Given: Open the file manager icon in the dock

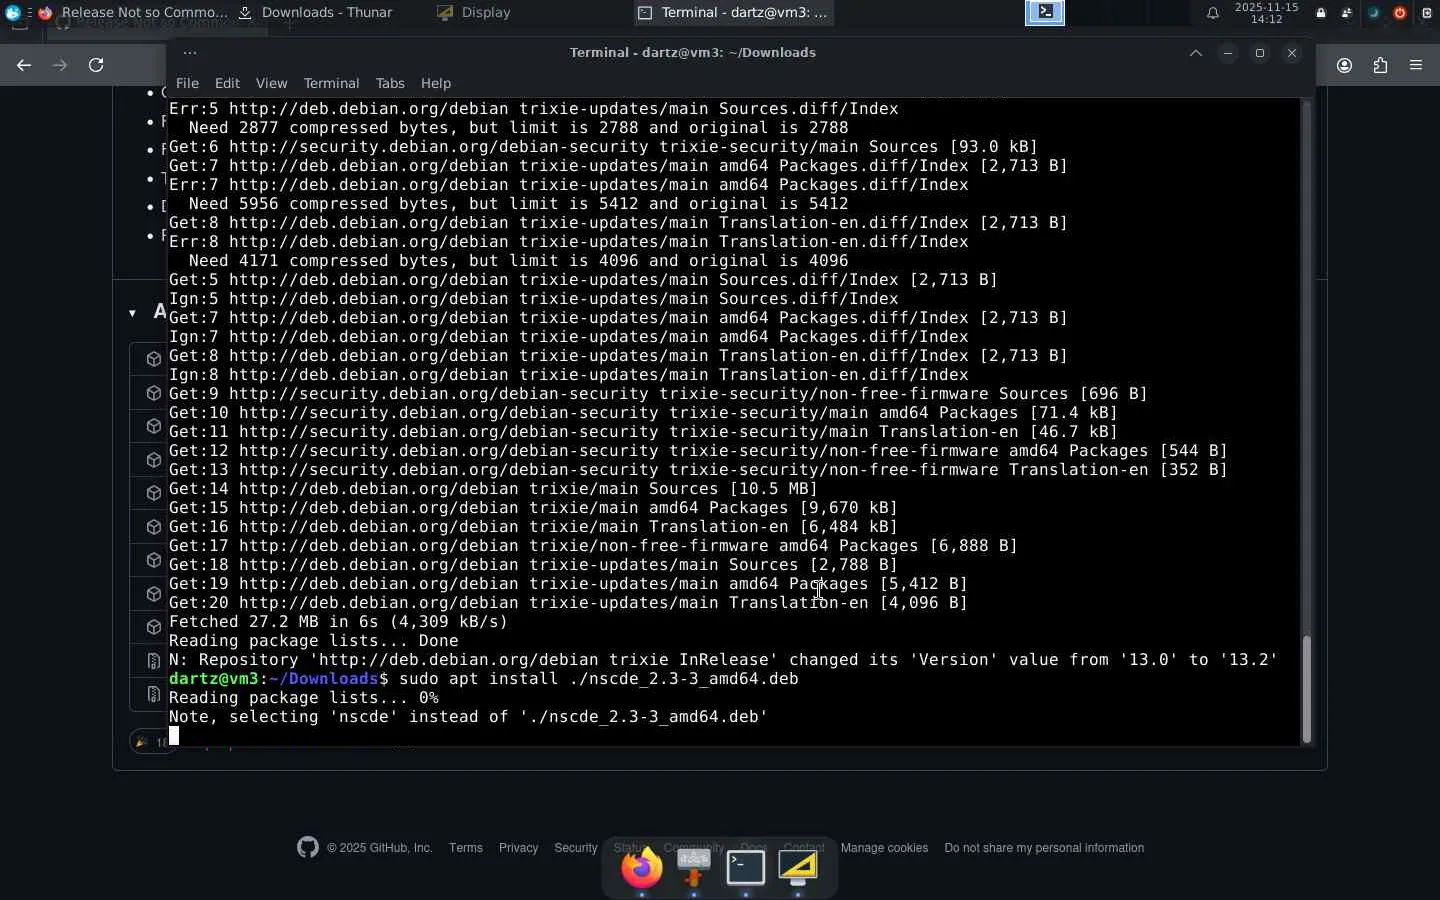Looking at the screenshot, I should point(694,867).
